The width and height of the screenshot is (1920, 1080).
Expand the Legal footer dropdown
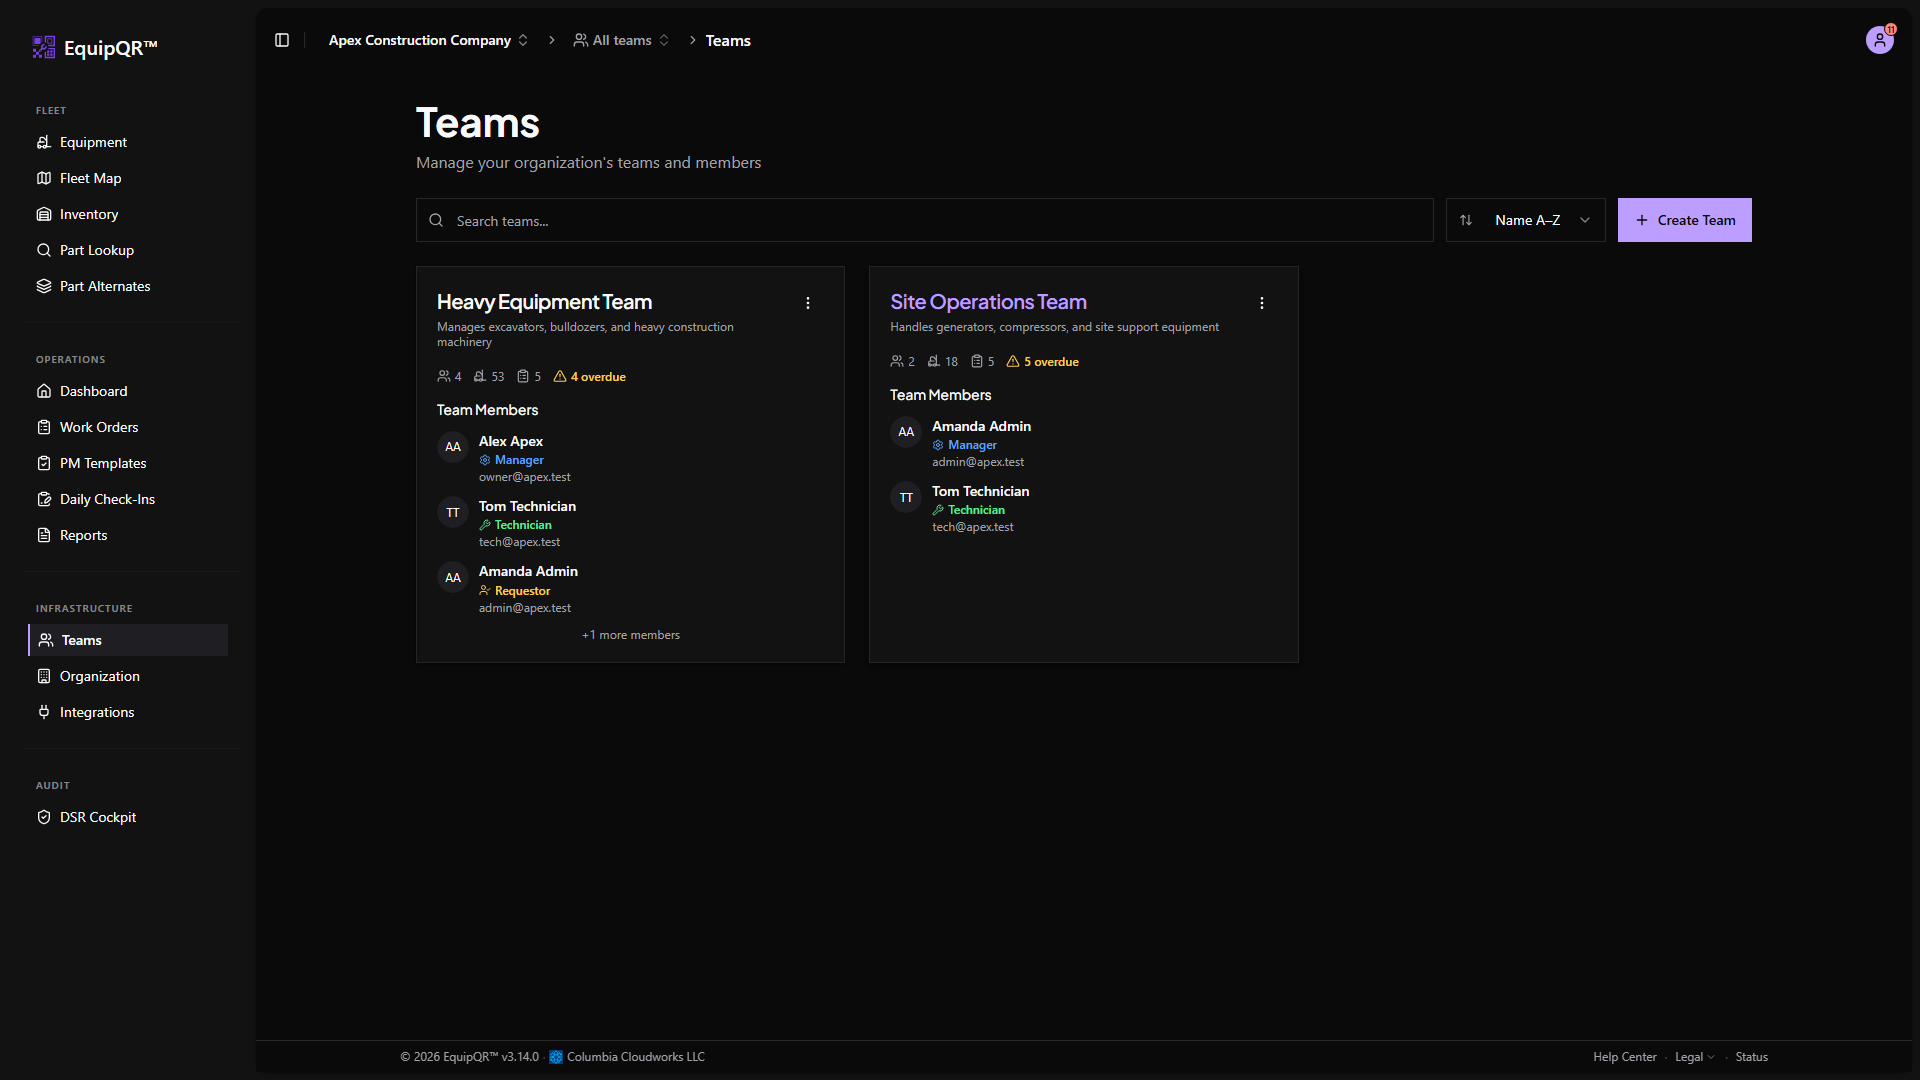point(1694,1057)
